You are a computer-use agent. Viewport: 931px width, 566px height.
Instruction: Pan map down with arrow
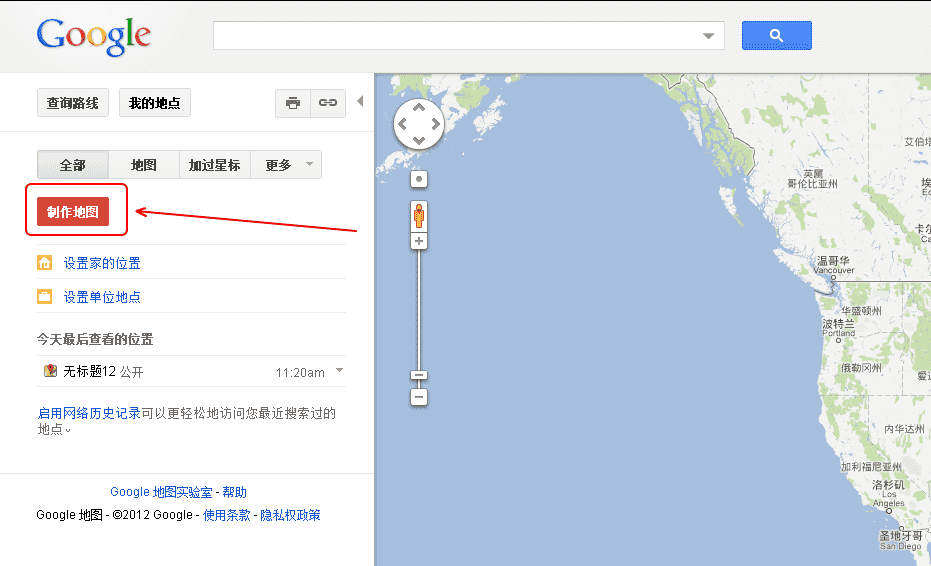pos(419,141)
